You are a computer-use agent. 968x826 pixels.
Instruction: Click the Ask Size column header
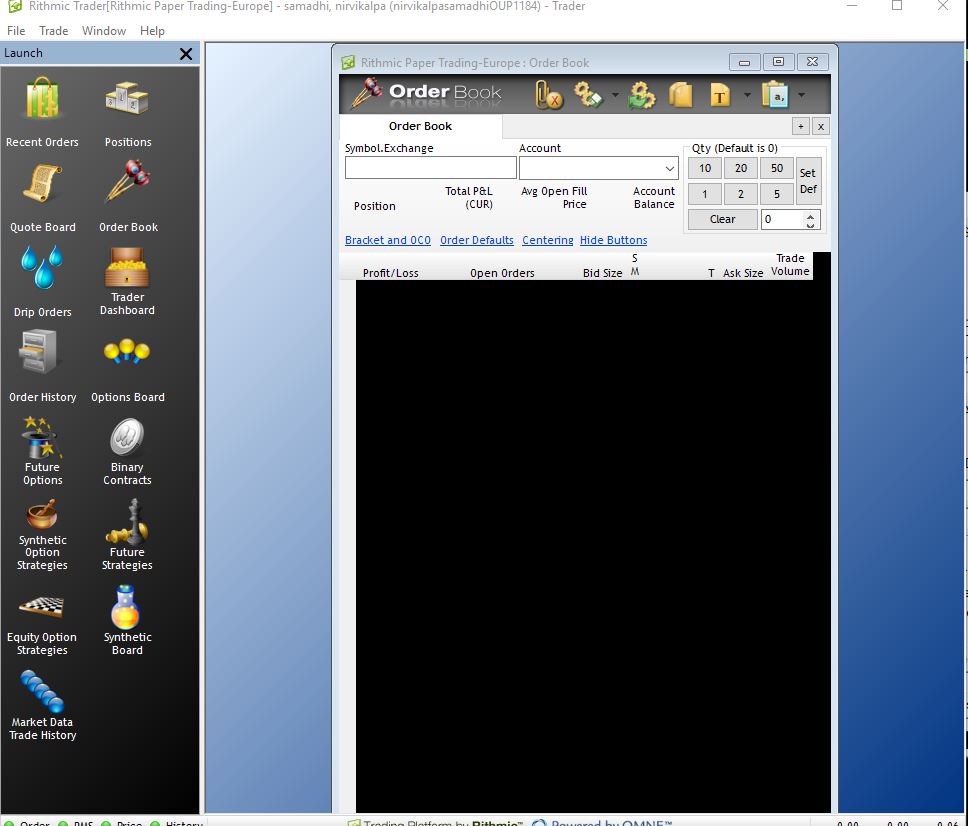pyautogui.click(x=743, y=273)
